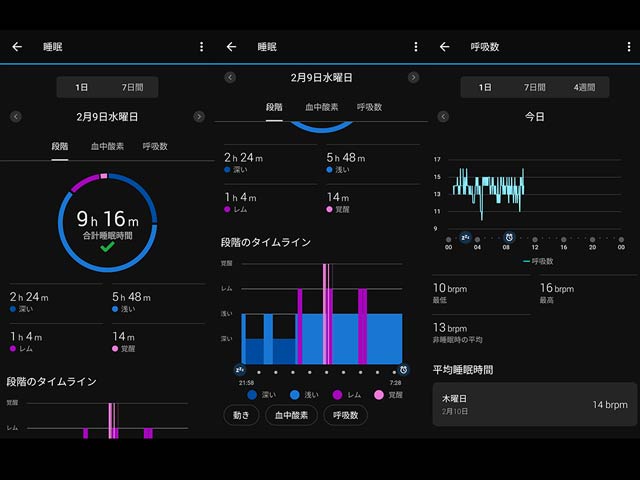Tap 今日 date label on 呼吸数 screen

535,117
